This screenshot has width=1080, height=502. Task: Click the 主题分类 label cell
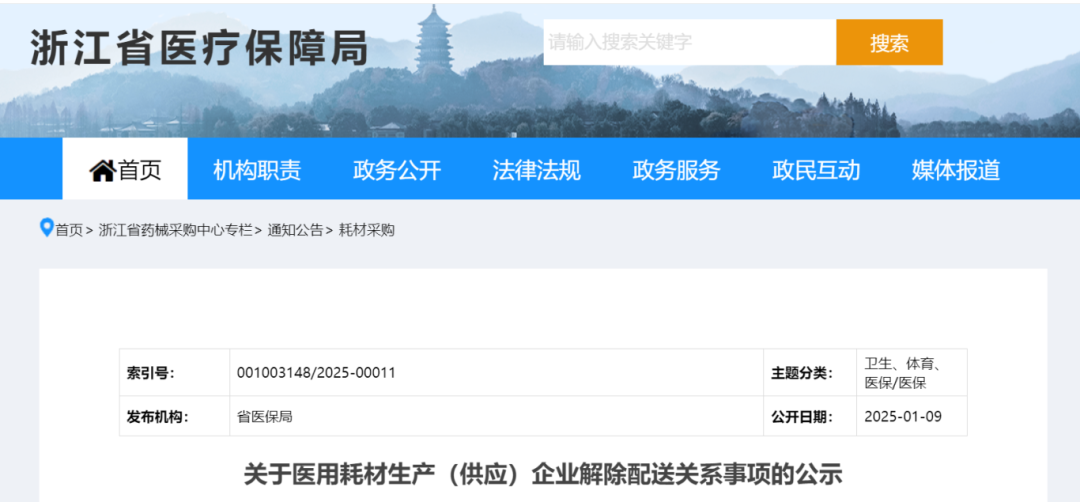click(x=810, y=373)
